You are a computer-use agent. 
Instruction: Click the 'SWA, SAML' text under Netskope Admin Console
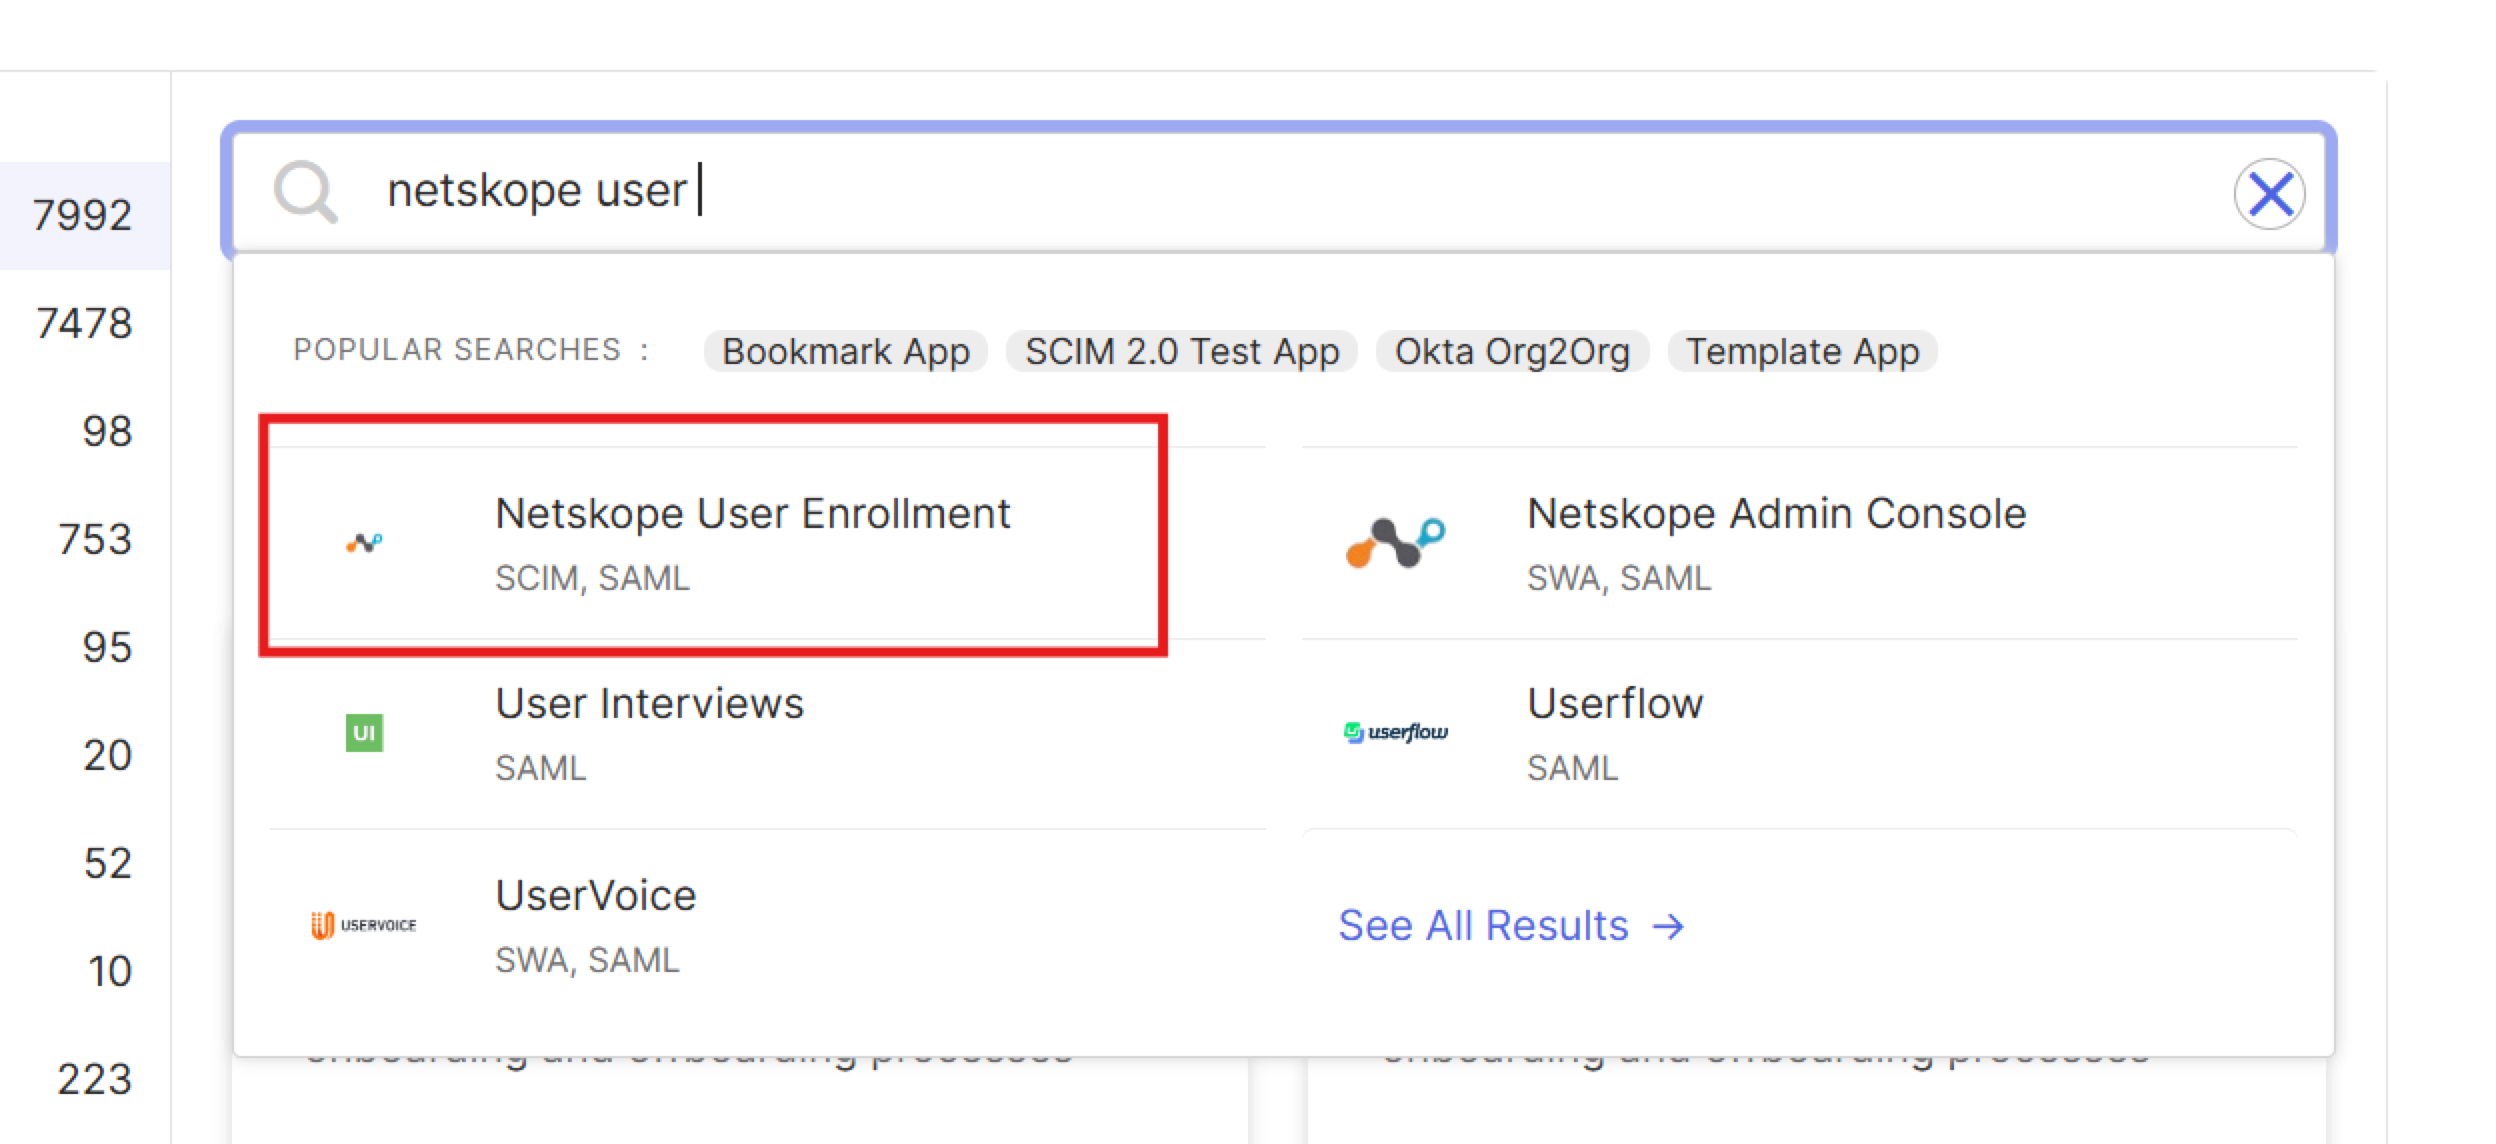(x=1619, y=578)
